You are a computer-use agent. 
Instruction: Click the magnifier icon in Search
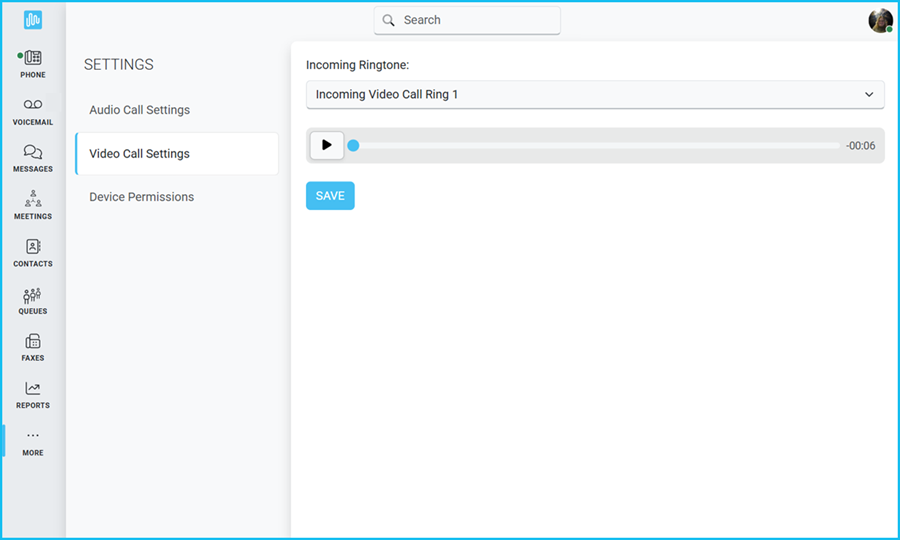[x=389, y=21]
